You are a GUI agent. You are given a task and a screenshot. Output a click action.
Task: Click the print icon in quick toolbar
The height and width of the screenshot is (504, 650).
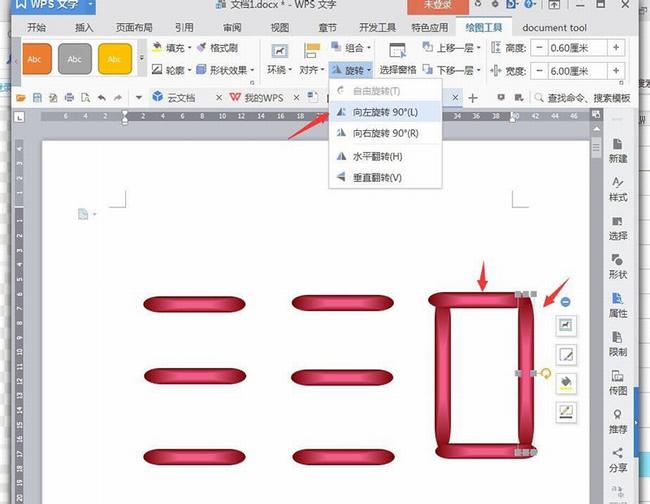click(x=69, y=98)
